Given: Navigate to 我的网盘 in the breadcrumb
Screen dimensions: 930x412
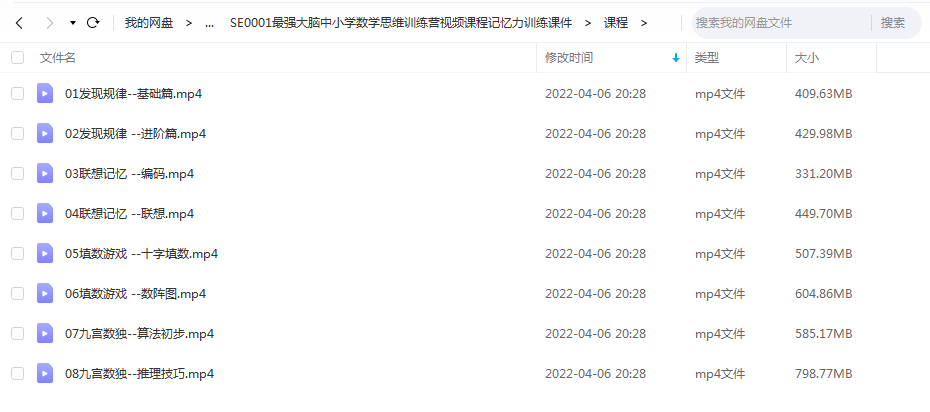Looking at the screenshot, I should click(x=149, y=23).
